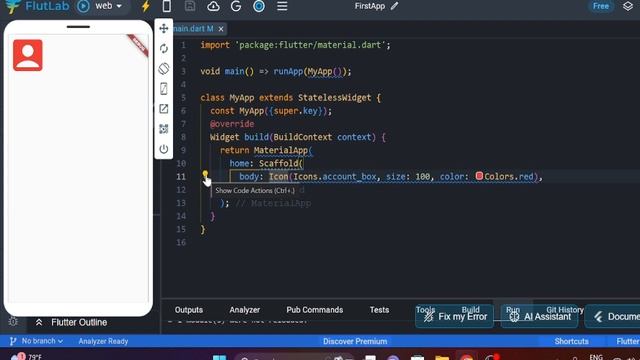Viewport: 640px width, 360px height.
Task: Click Icons.account_box in line 11
Action: [x=335, y=176]
